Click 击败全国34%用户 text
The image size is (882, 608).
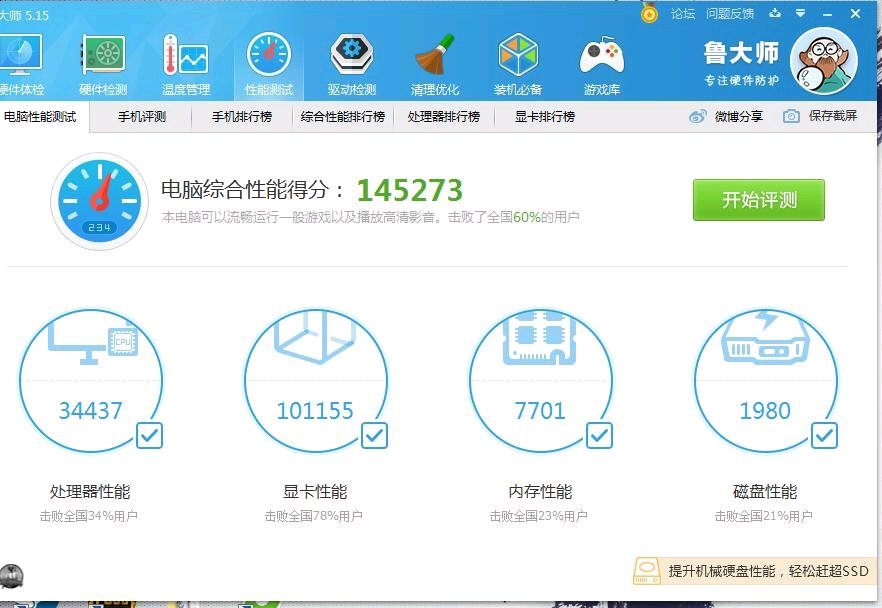[89, 516]
